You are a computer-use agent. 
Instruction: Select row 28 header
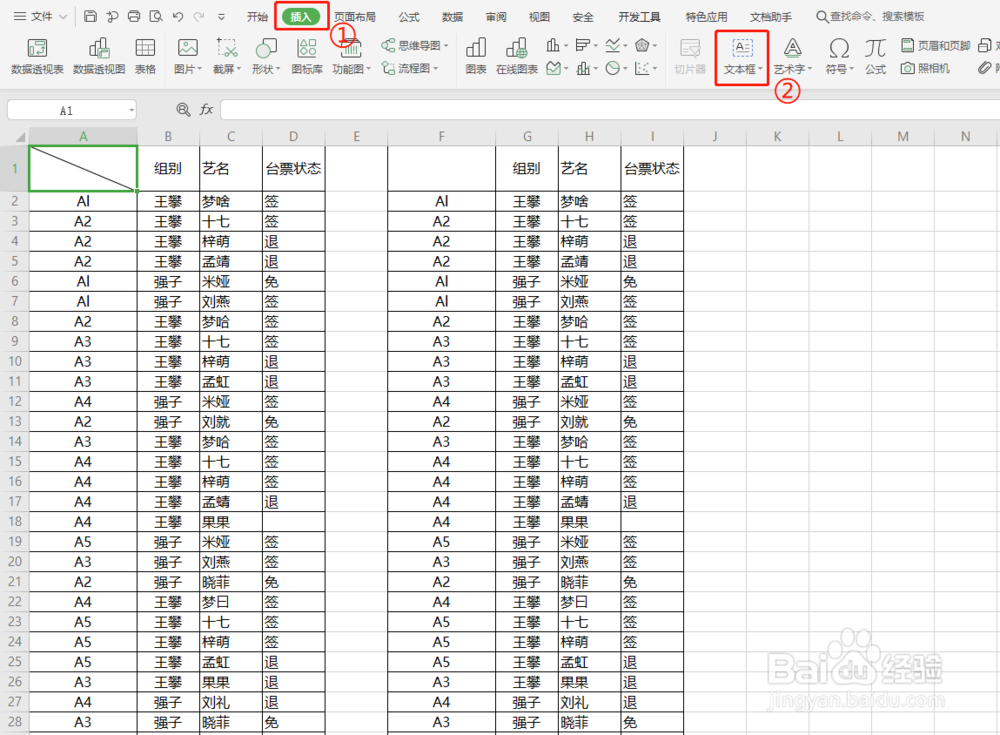point(15,722)
